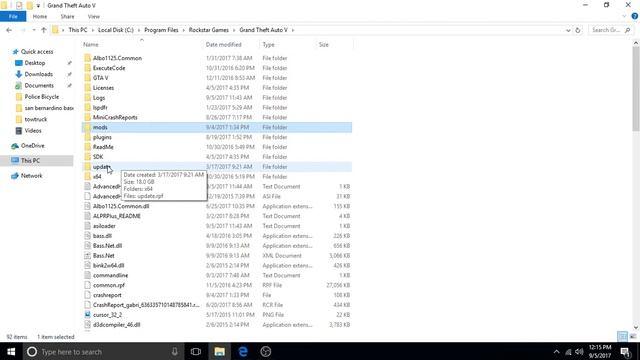Select the Licenses folder
This screenshot has height=360, width=640.
click(x=103, y=88)
